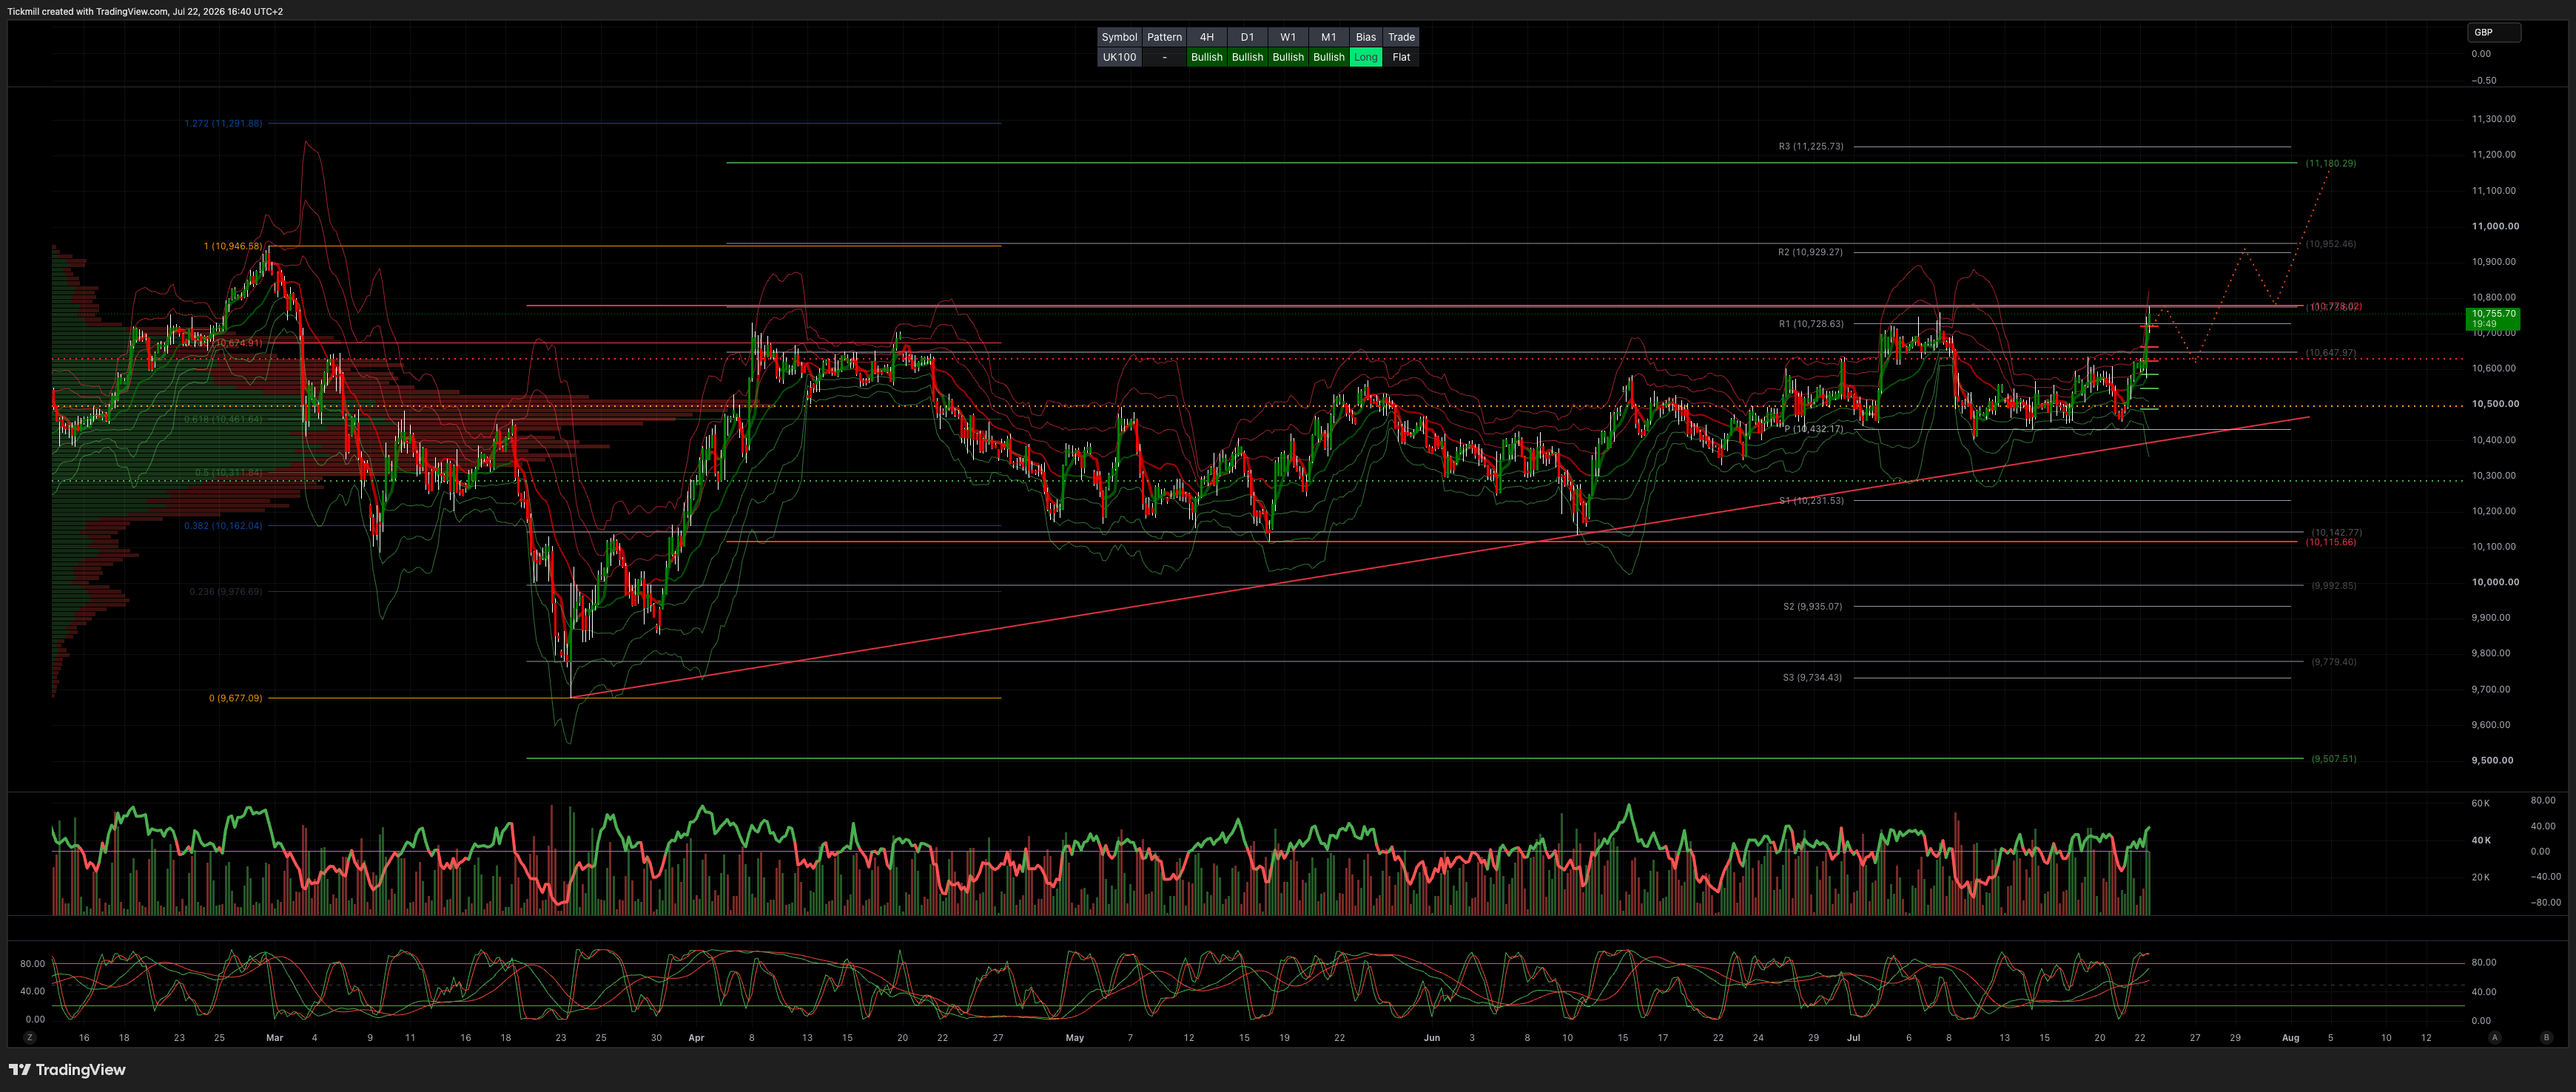Click the green Long bias cell
This screenshot has width=2576, height=1092.
[1365, 57]
